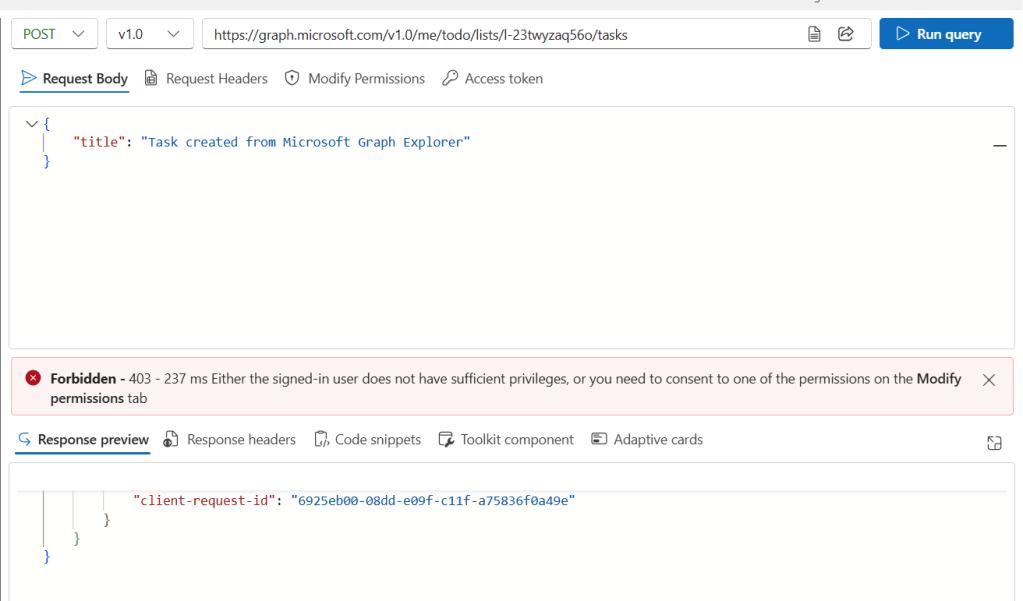Viewport: 1023px width, 601px height.
Task: Open documentation via document icon beside URL
Action: click(813, 33)
